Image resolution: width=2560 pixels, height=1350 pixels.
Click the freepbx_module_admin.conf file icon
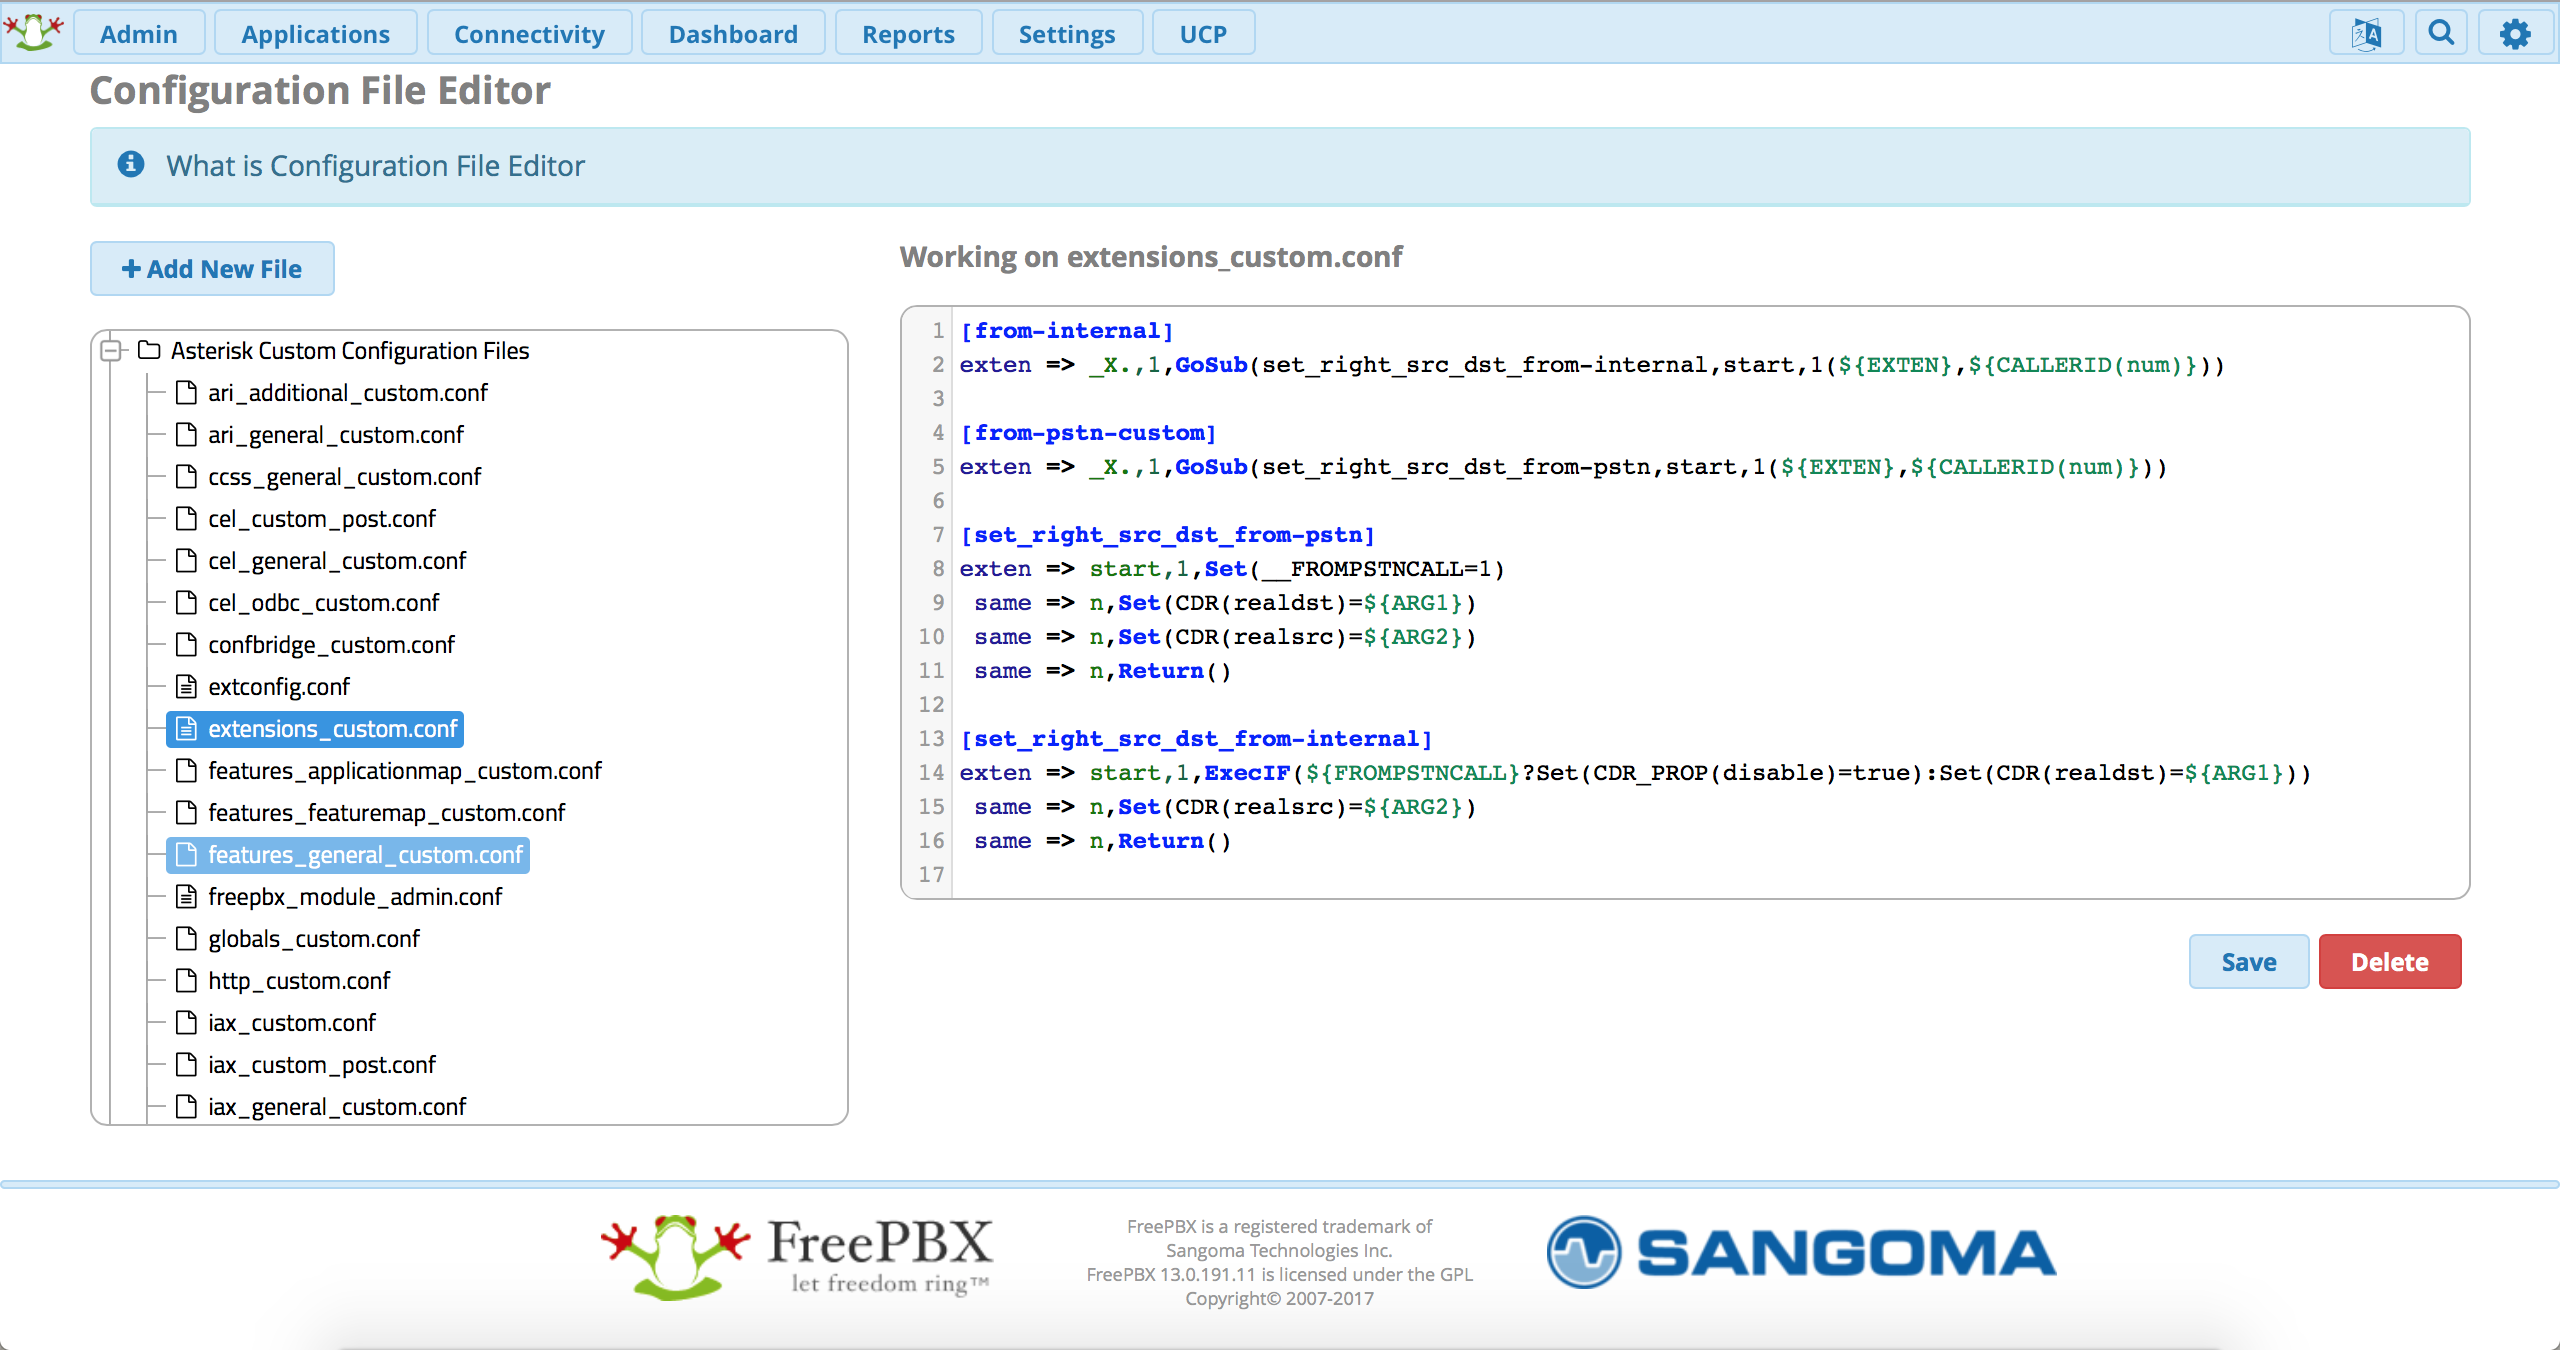[x=186, y=897]
